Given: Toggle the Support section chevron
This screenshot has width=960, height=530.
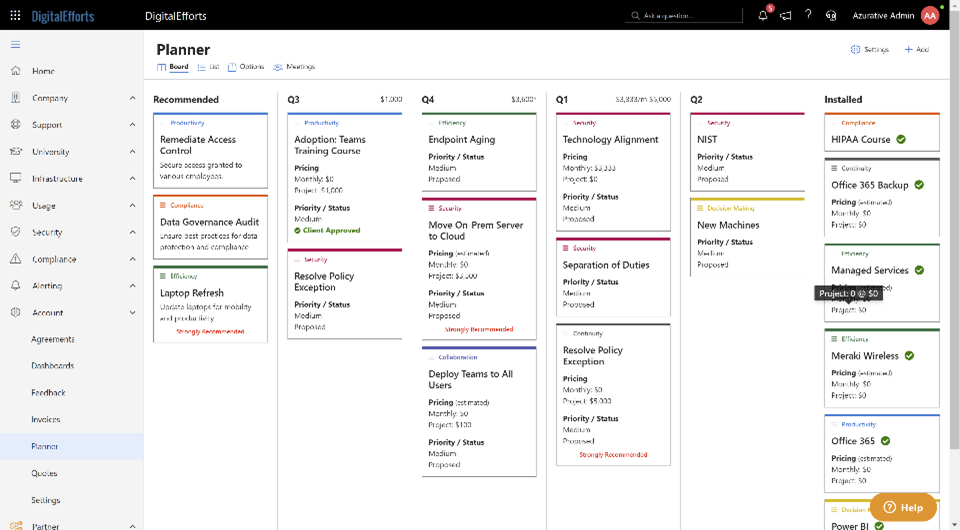Looking at the screenshot, I should (132, 124).
